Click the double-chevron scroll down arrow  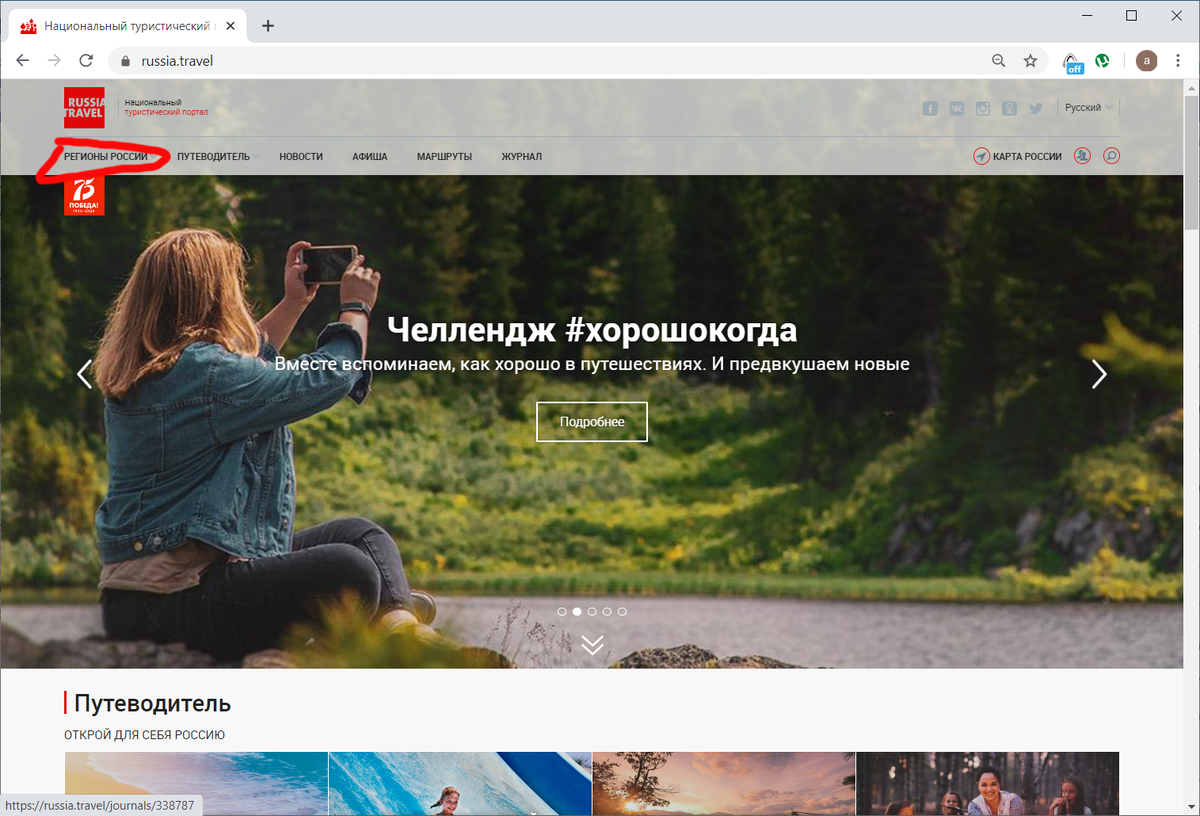pos(592,644)
